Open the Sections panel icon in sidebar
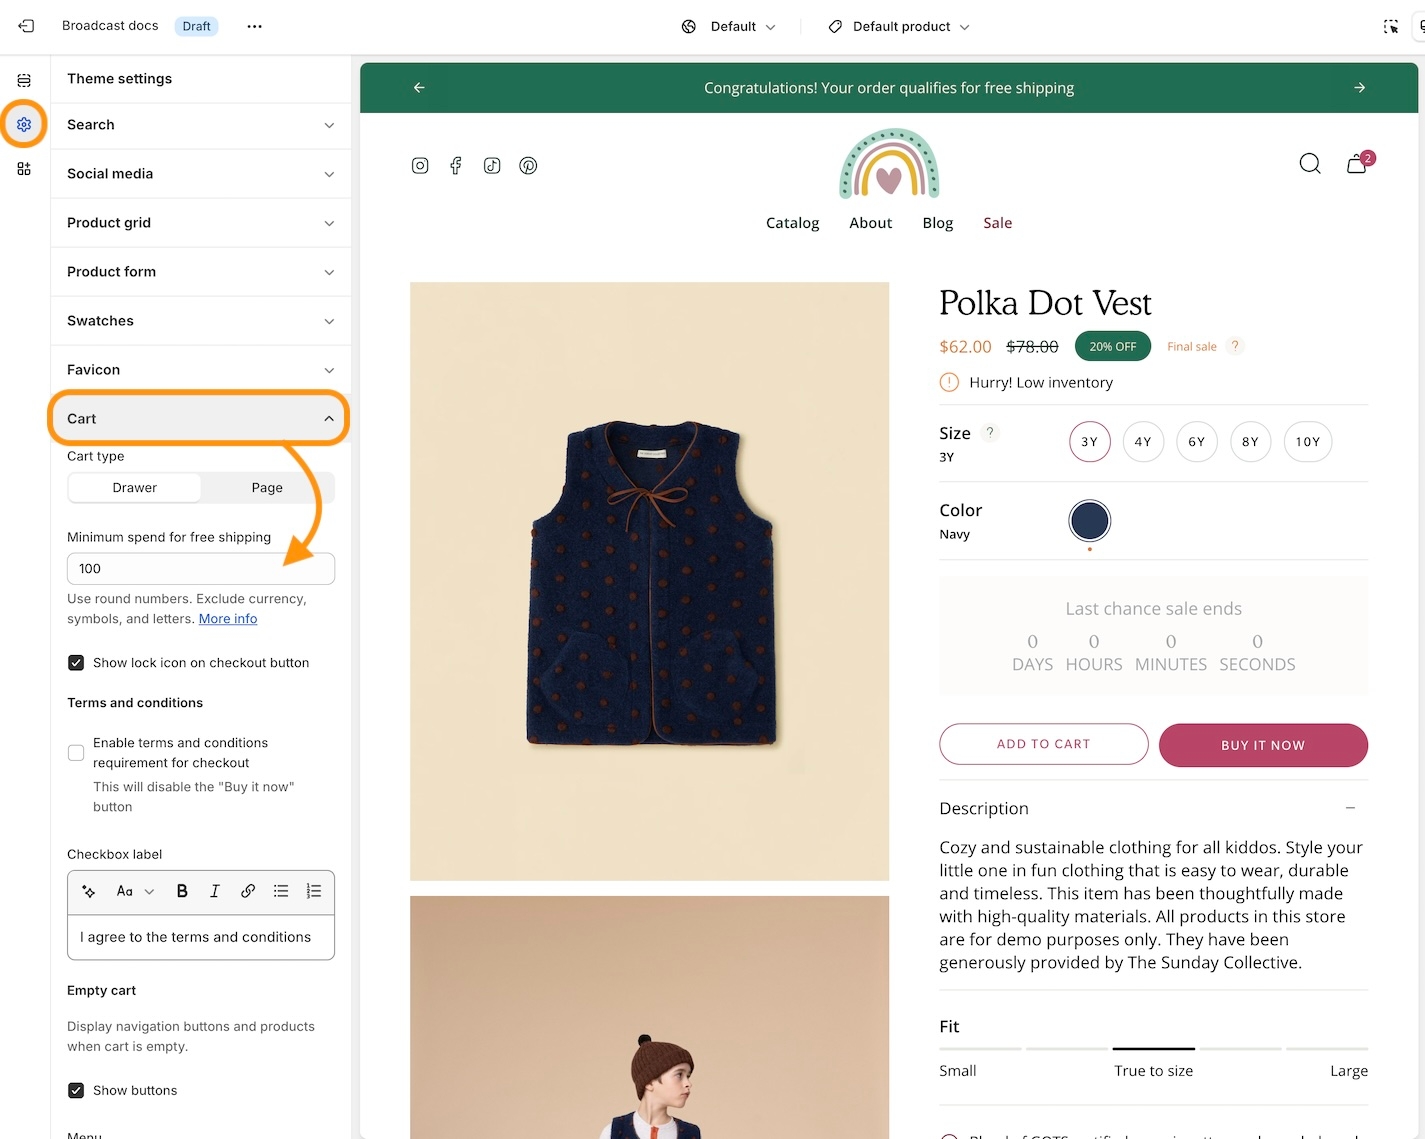The height and width of the screenshot is (1139, 1425). (x=24, y=81)
